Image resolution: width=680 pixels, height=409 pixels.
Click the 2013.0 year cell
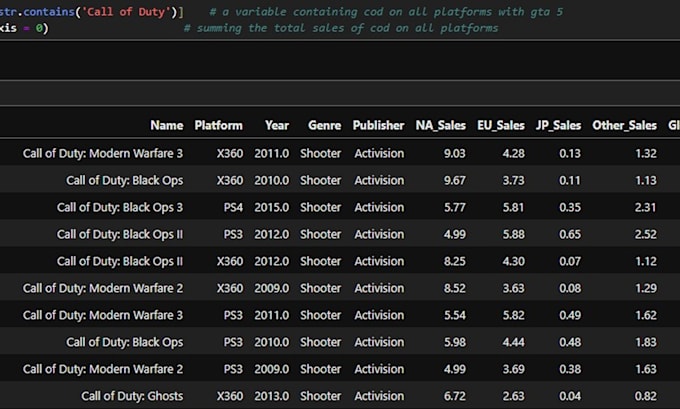(271, 396)
